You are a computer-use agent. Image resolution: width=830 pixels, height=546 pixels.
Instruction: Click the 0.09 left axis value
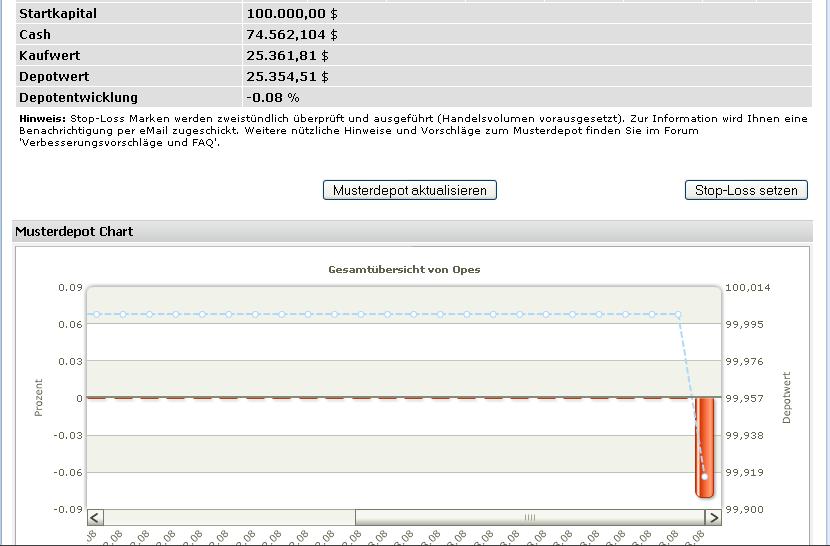(x=70, y=288)
